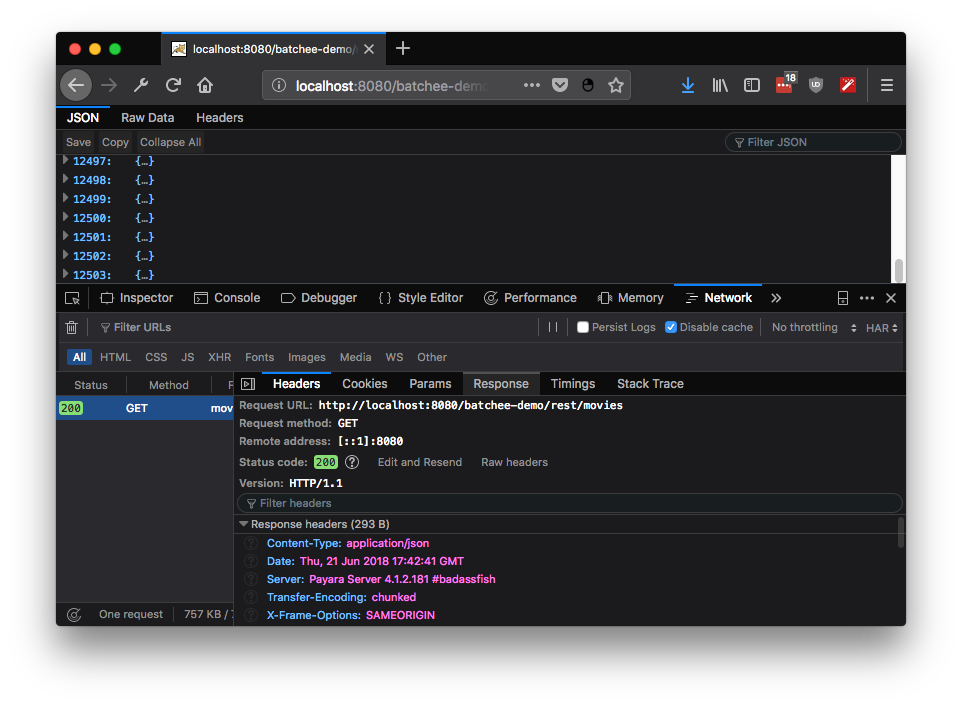Clear network requests with trash icon
This screenshot has height=706, width=962.
click(x=72, y=328)
